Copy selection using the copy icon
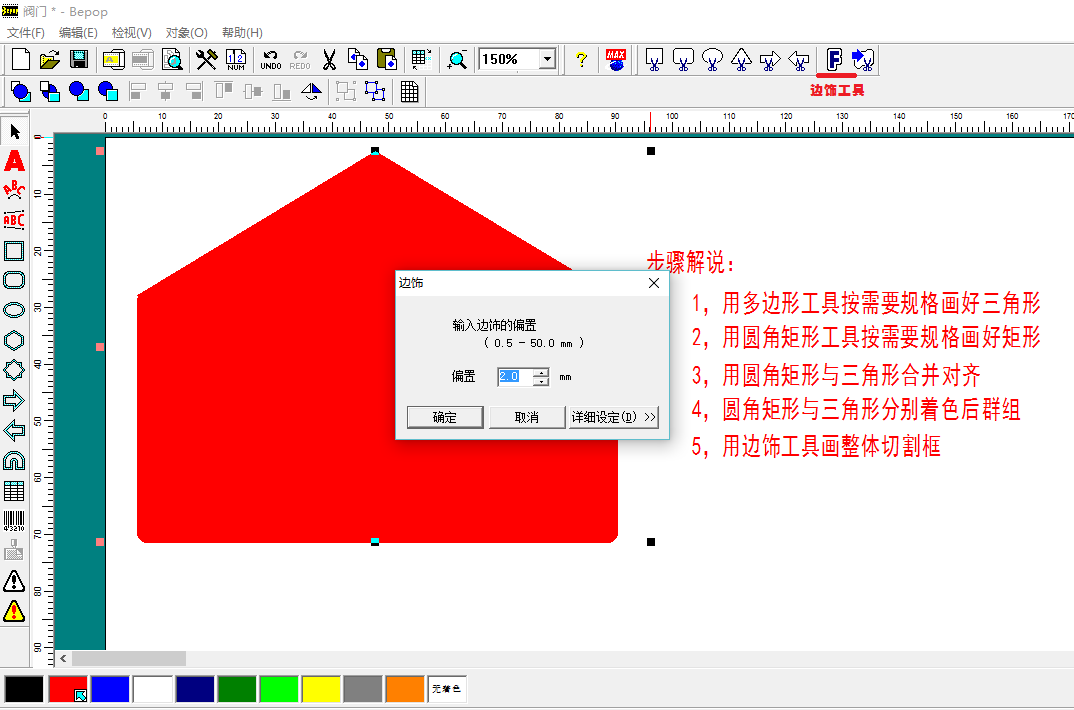Viewport: 1074px width, 710px height. pyautogui.click(x=358, y=60)
